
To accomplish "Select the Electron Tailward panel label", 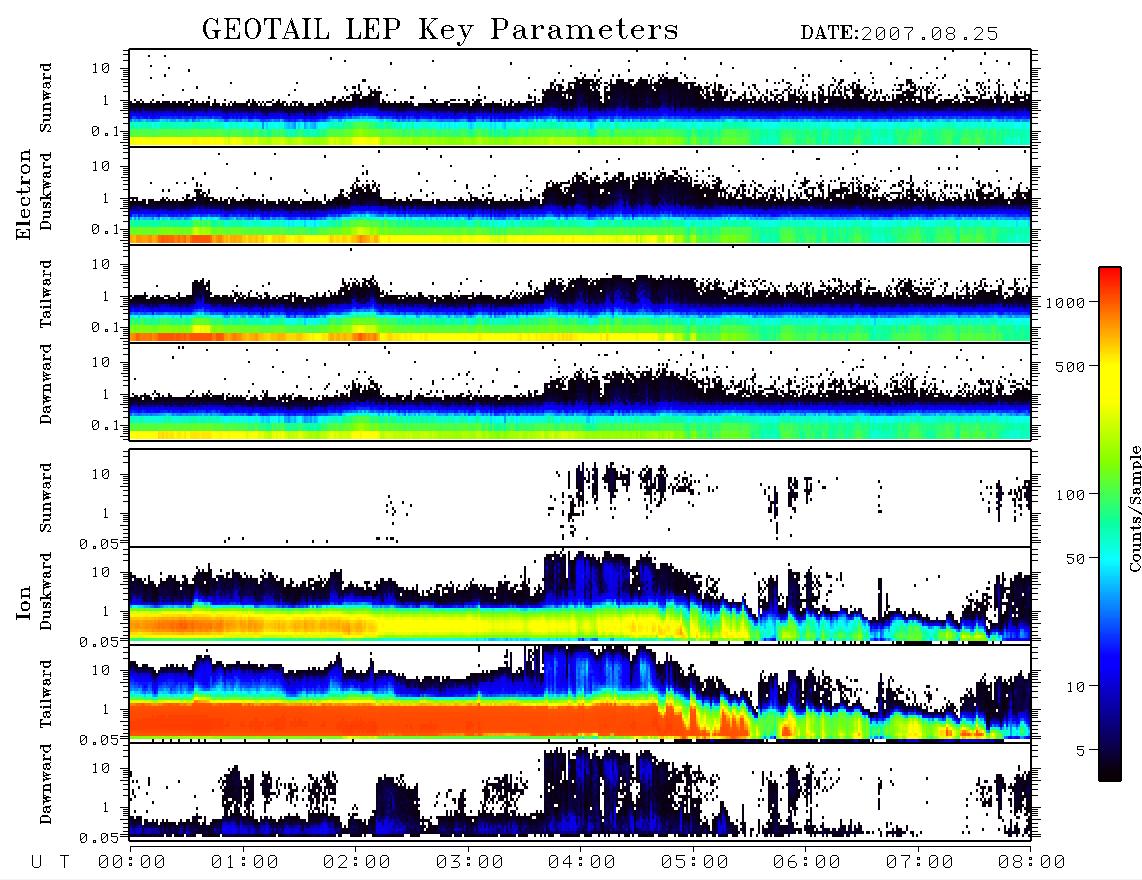I will (46, 294).
